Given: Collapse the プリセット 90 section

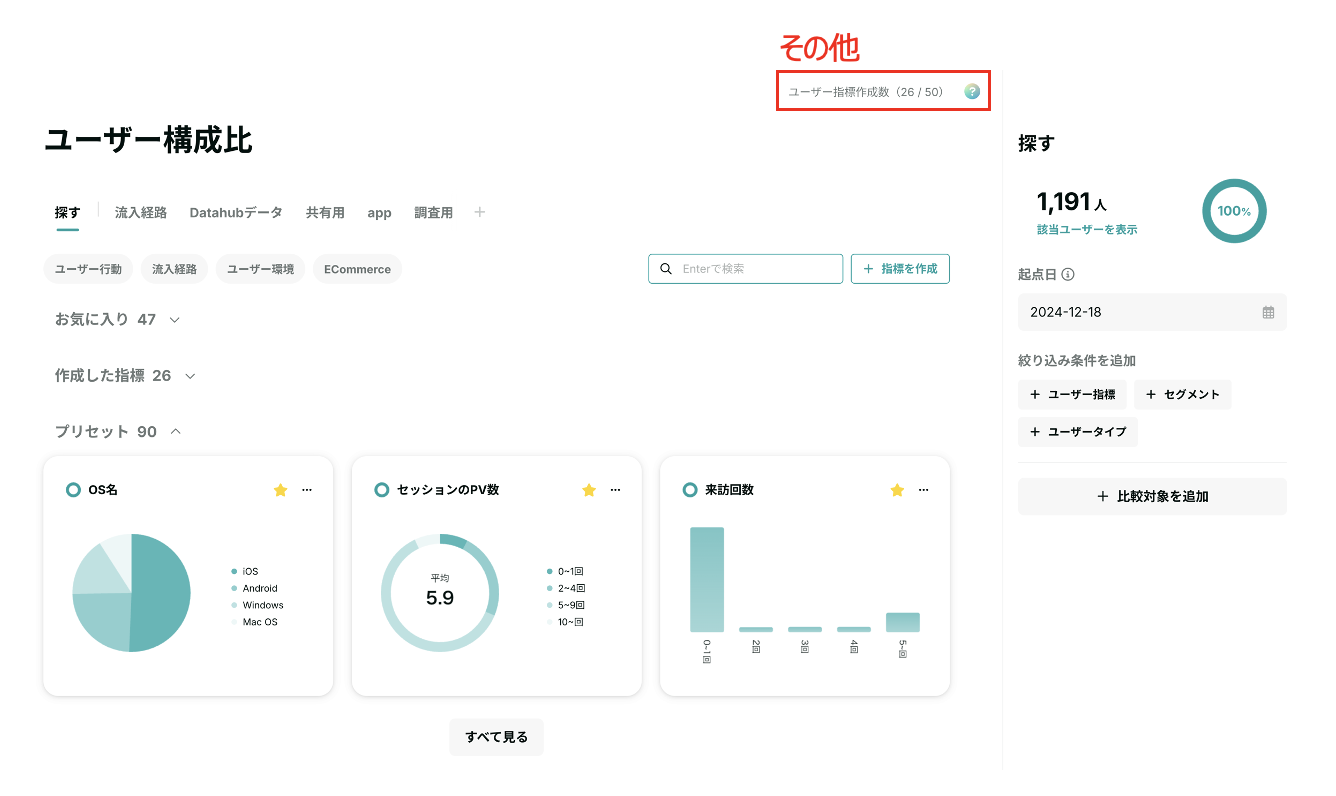Looking at the screenshot, I should tap(118, 431).
